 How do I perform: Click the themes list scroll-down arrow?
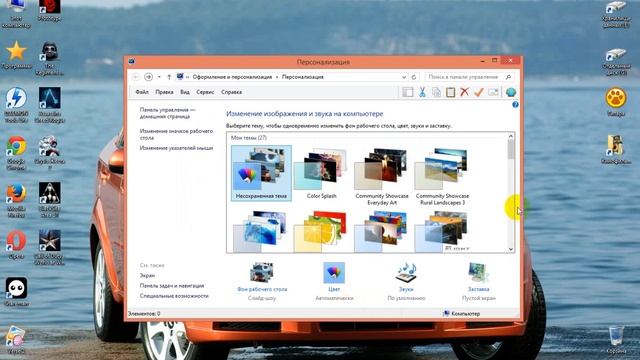point(511,249)
